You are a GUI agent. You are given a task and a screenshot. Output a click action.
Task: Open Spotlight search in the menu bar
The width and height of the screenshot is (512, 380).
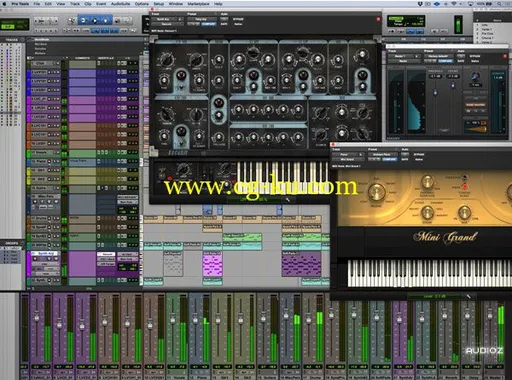tap(500, 4)
